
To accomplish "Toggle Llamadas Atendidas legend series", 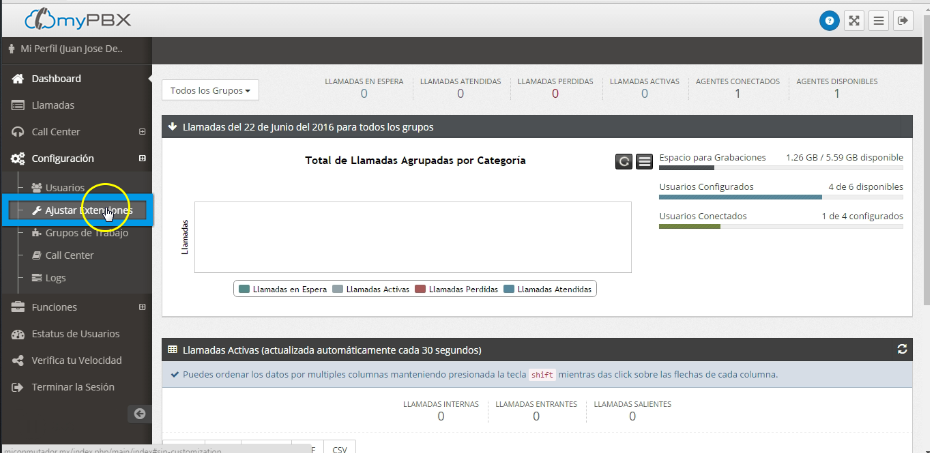I will click(x=549, y=289).
